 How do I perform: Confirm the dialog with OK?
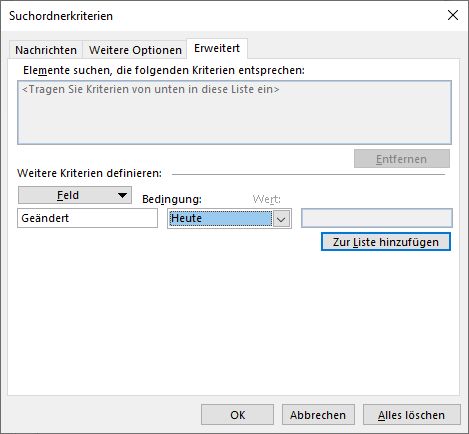(237, 415)
